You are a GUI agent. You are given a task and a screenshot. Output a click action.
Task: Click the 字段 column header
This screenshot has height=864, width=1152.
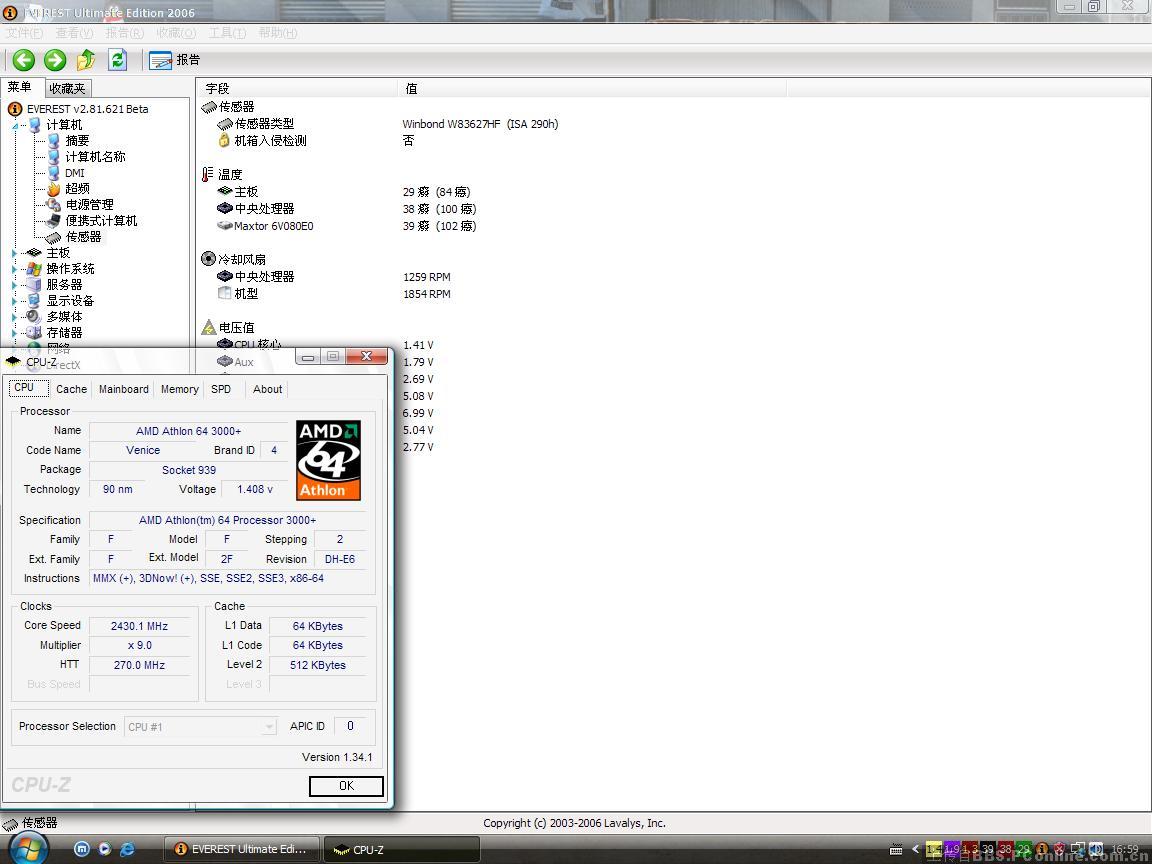point(297,88)
